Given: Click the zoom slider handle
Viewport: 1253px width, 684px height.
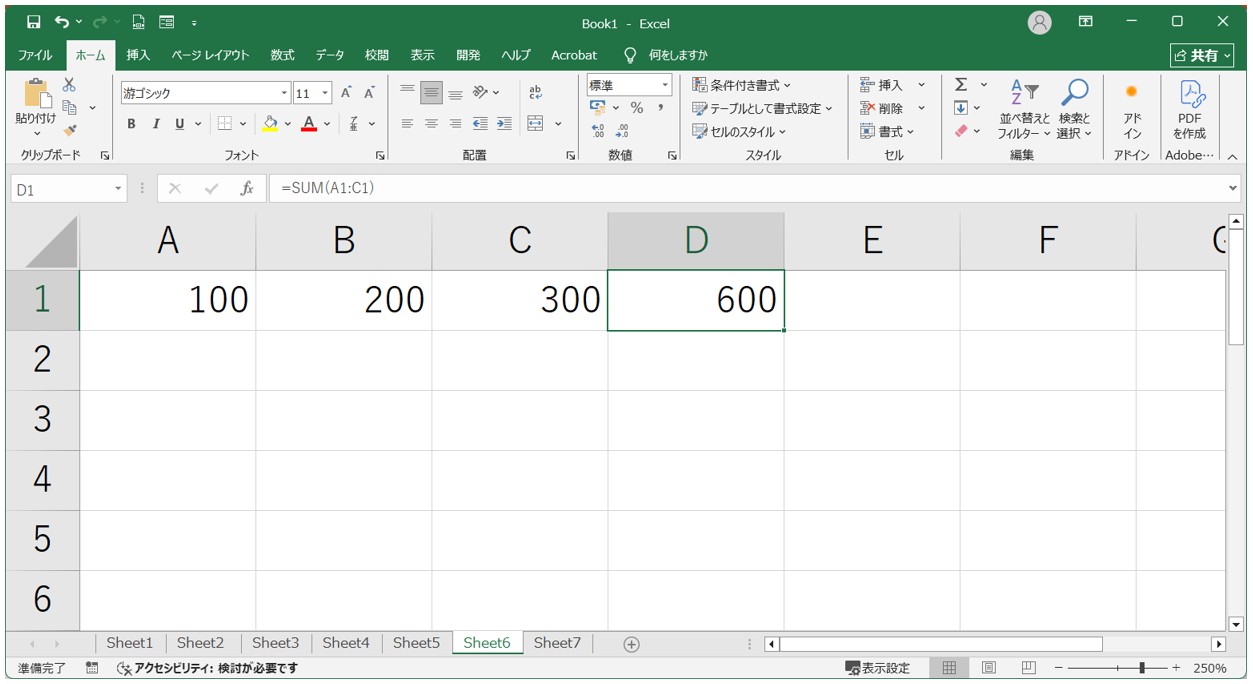Looking at the screenshot, I should pyautogui.click(x=1142, y=668).
